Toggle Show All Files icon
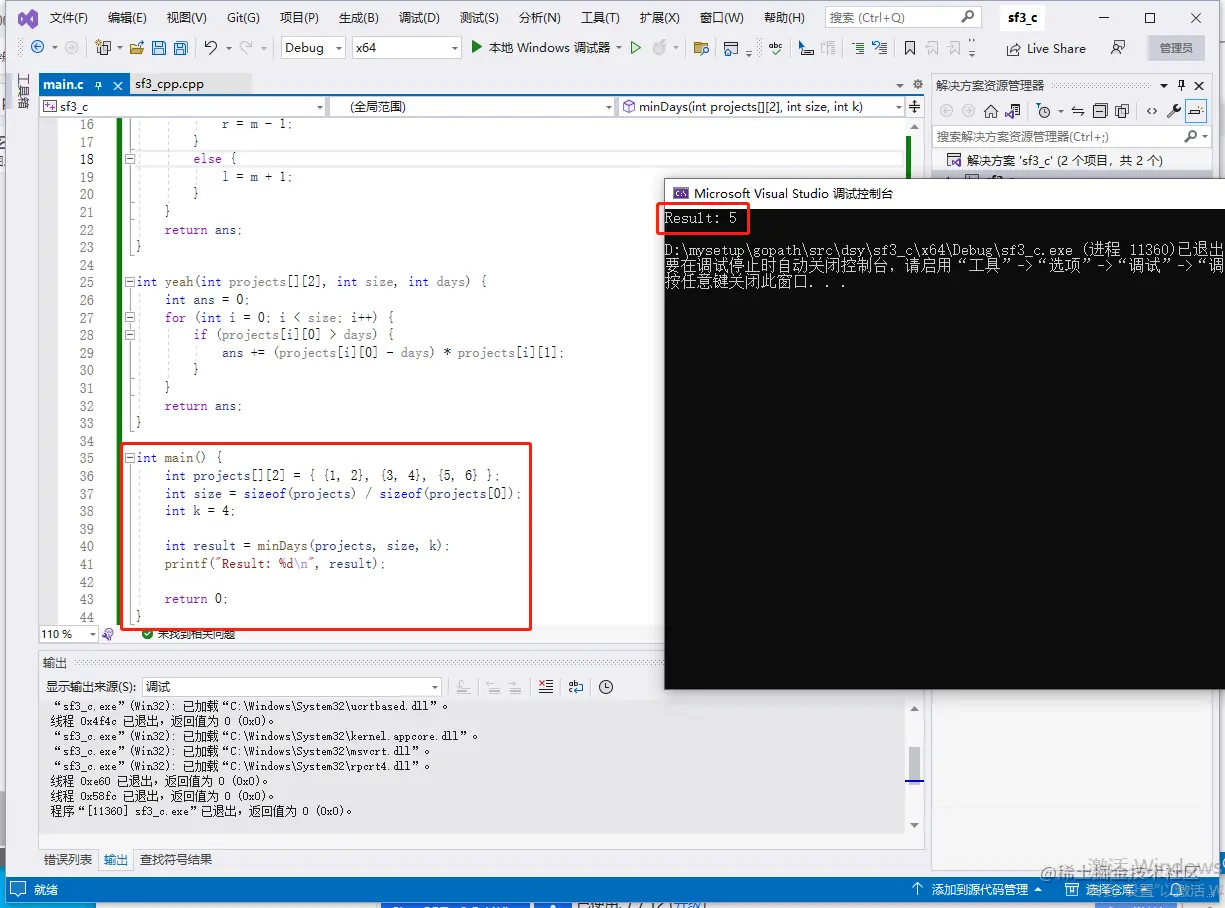Viewport: 1225px width, 908px height. click(1122, 111)
